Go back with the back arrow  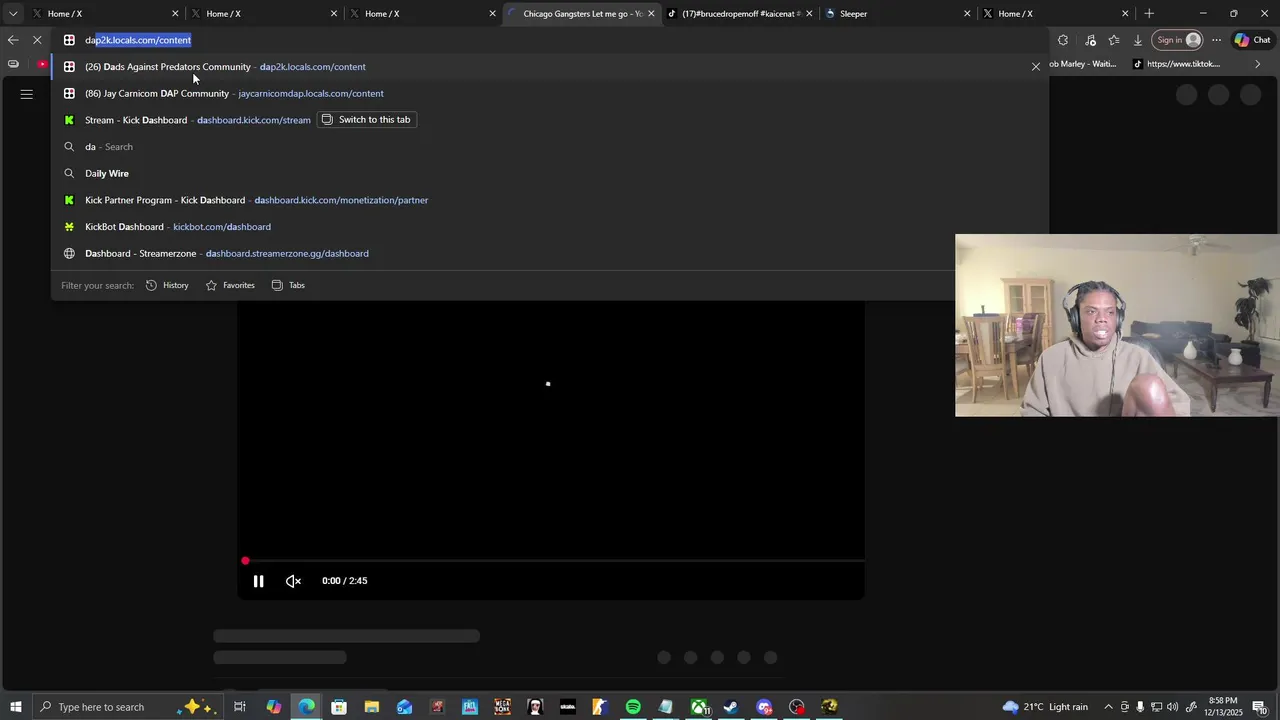click(x=12, y=40)
